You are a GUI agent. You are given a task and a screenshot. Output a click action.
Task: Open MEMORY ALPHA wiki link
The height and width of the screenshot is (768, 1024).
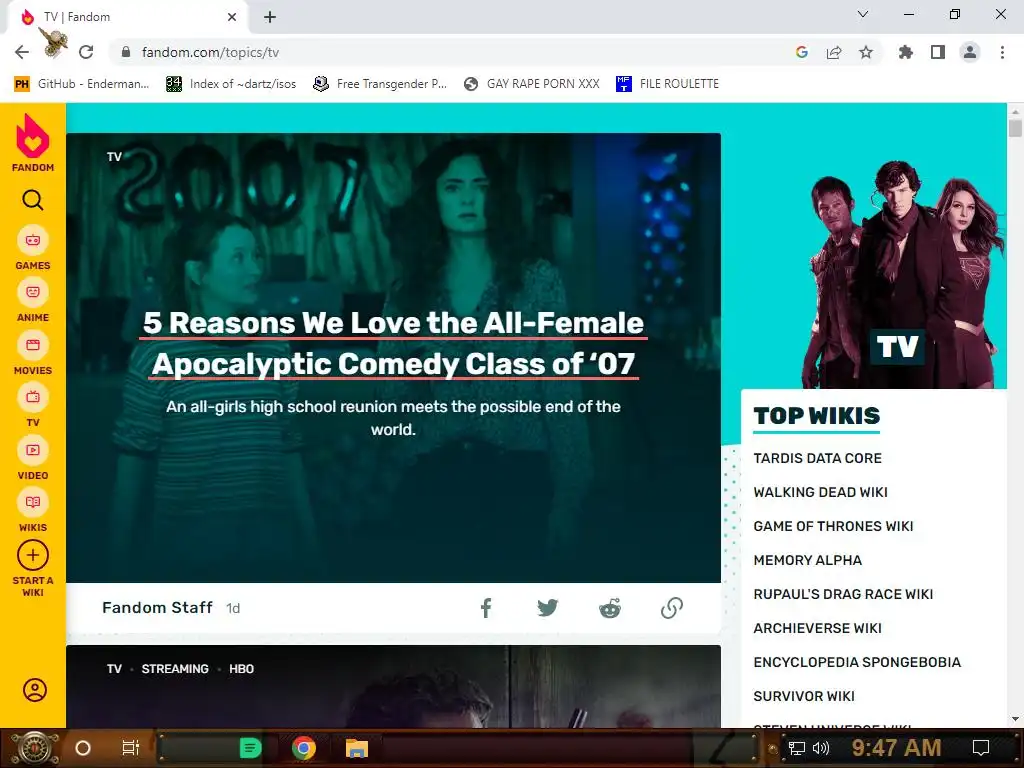(x=808, y=560)
